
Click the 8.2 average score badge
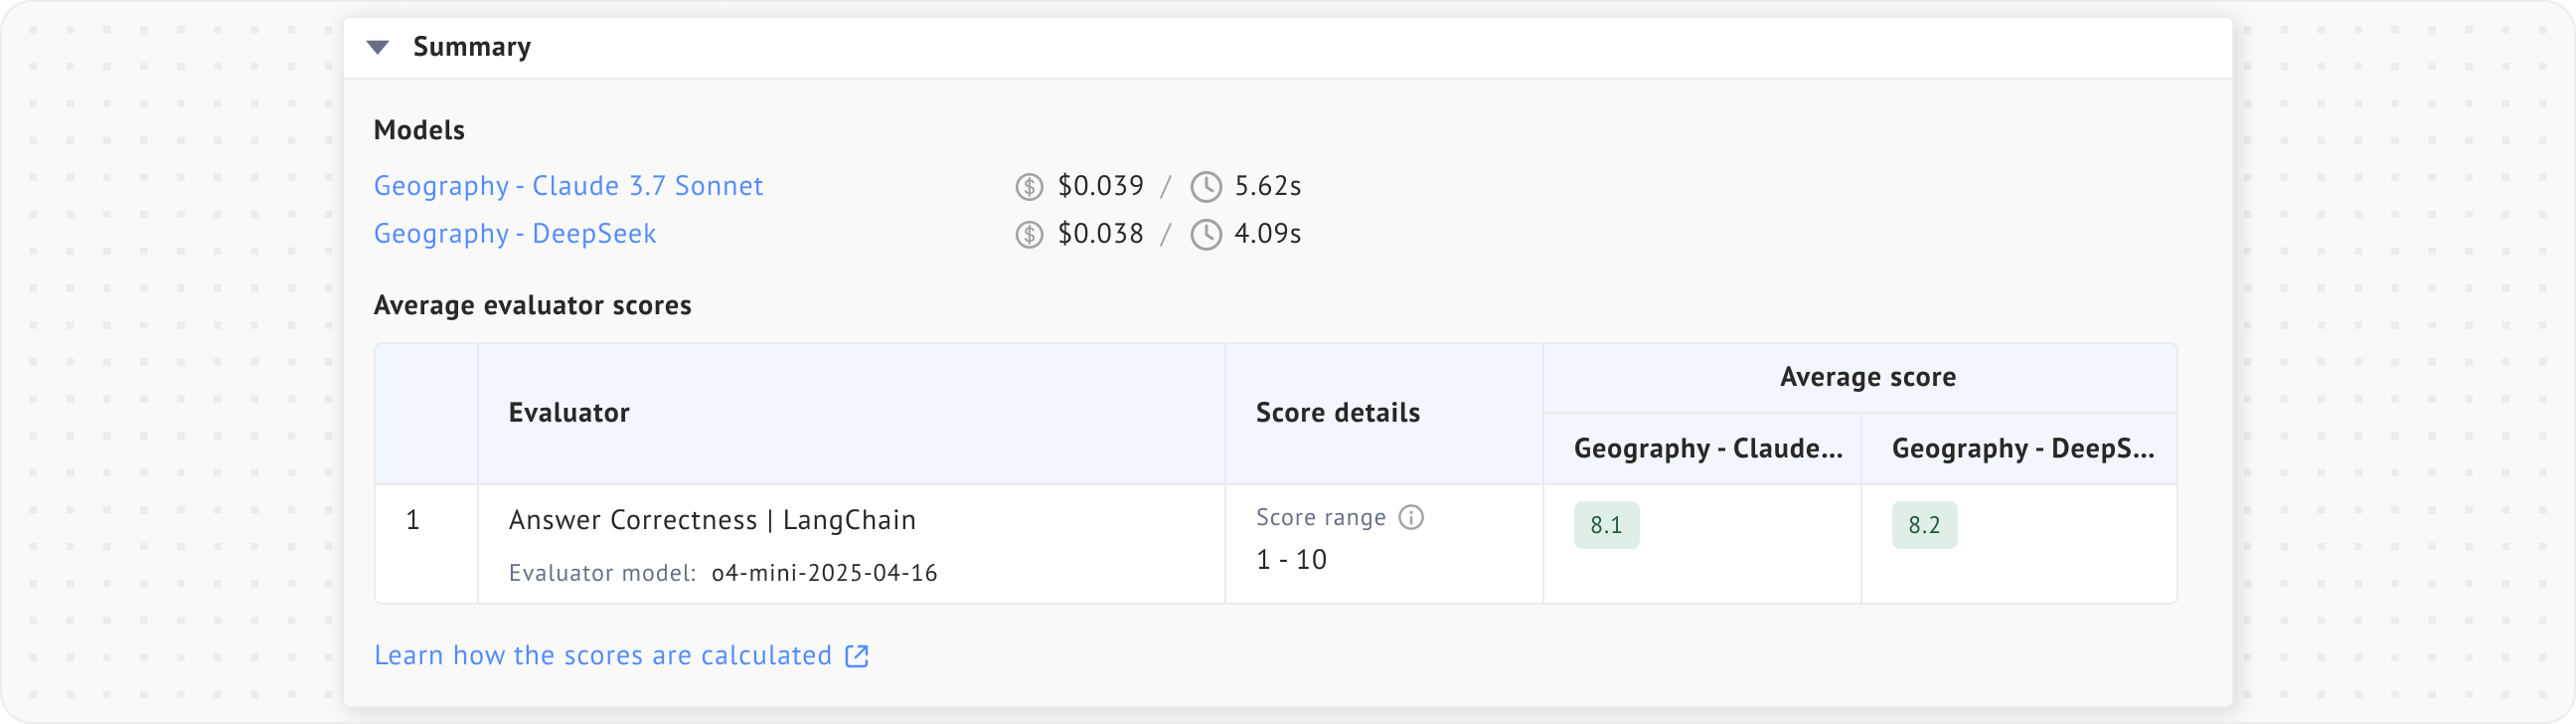[1924, 525]
